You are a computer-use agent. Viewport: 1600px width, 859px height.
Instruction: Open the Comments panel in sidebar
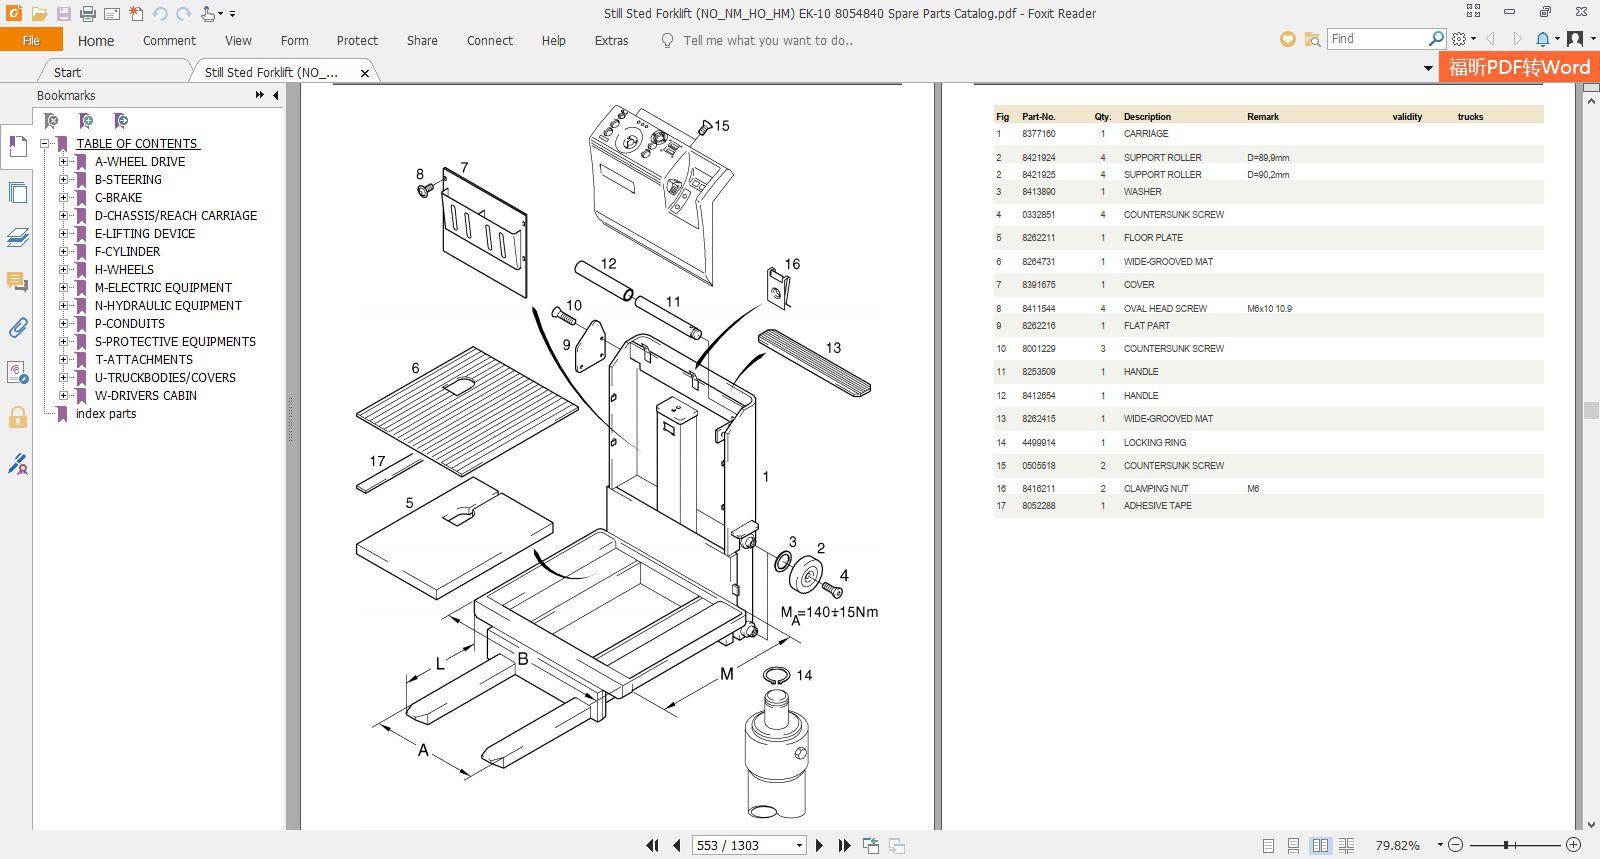click(17, 282)
